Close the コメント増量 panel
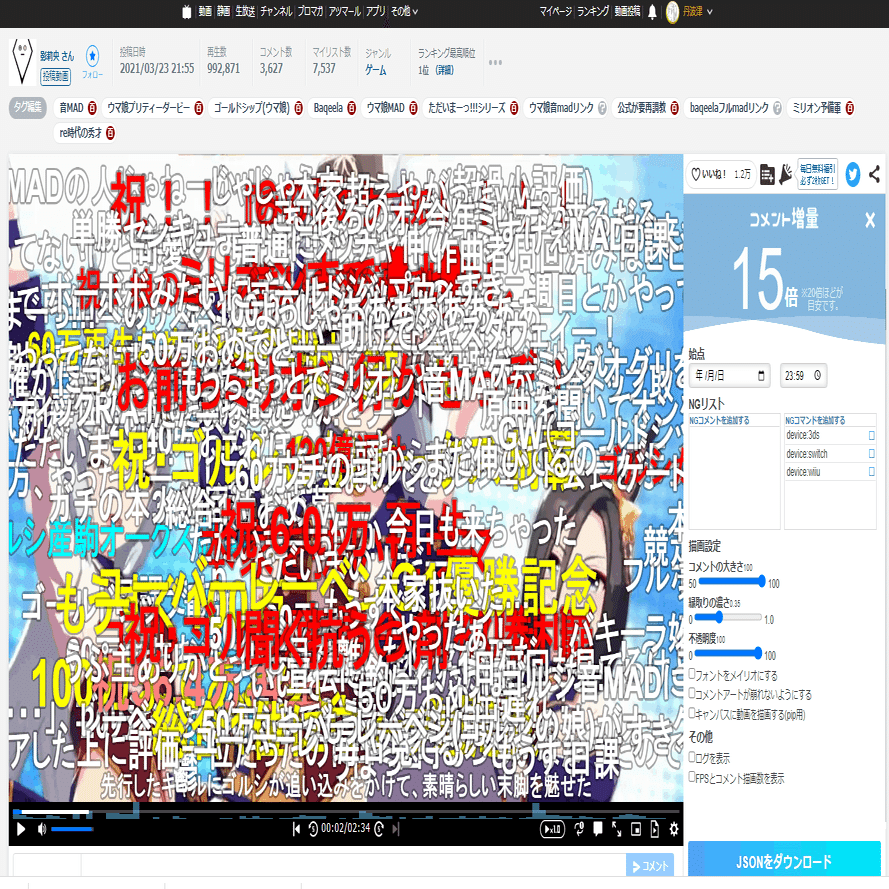Image resolution: width=889 pixels, height=889 pixels. pos(870,220)
